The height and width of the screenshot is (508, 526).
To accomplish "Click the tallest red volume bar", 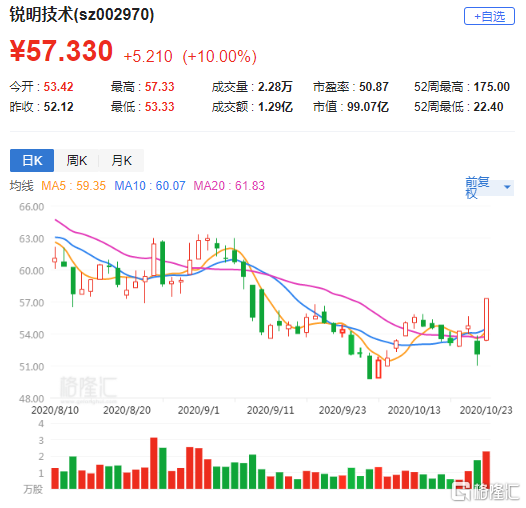I will (x=154, y=463).
